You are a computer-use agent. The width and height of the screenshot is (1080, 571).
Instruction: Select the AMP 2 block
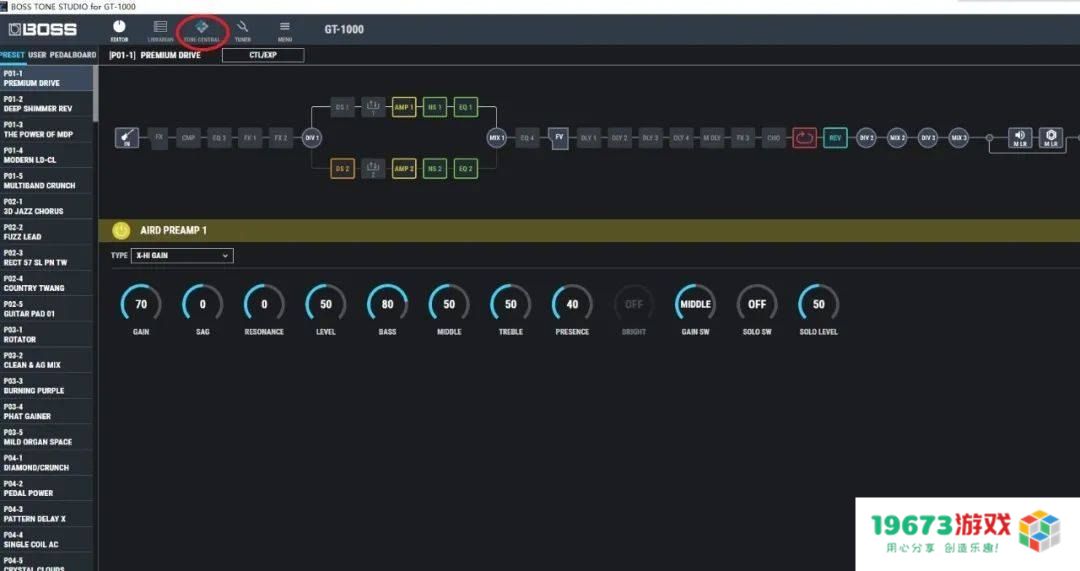(404, 169)
